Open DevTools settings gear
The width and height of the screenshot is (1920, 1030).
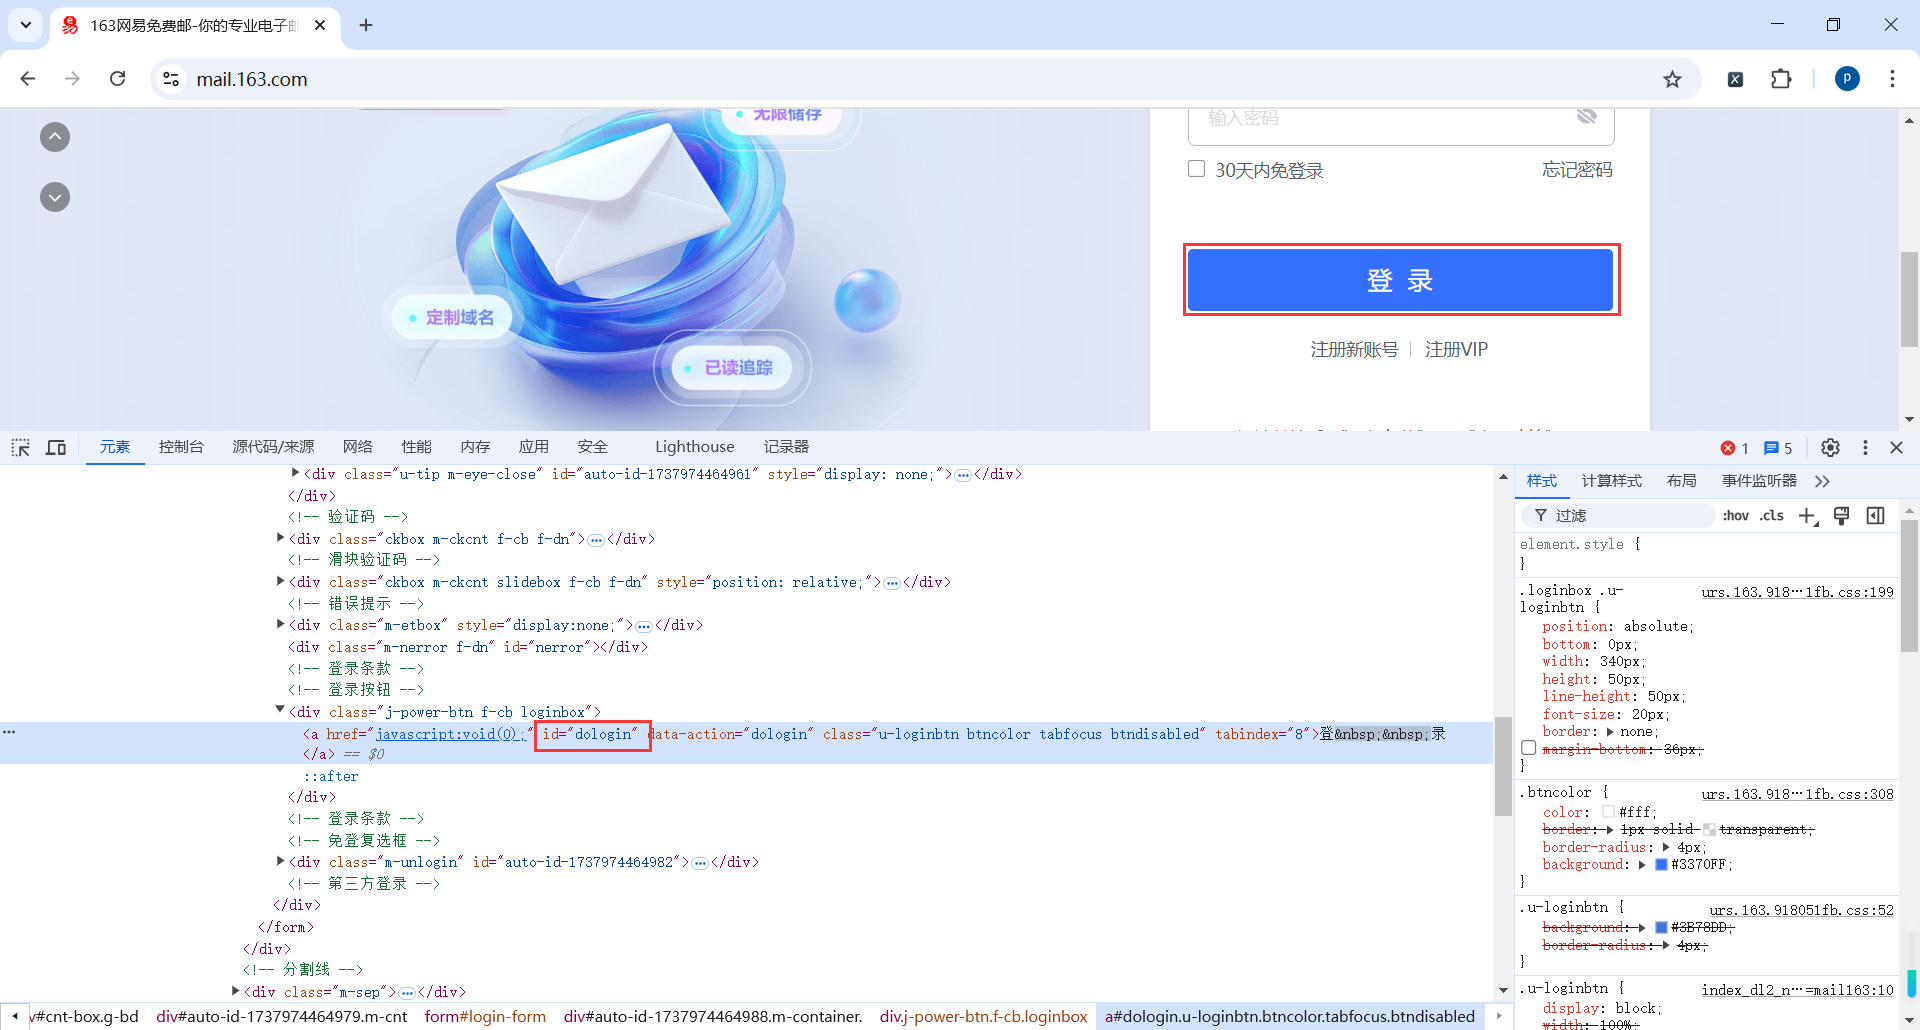click(x=1830, y=447)
